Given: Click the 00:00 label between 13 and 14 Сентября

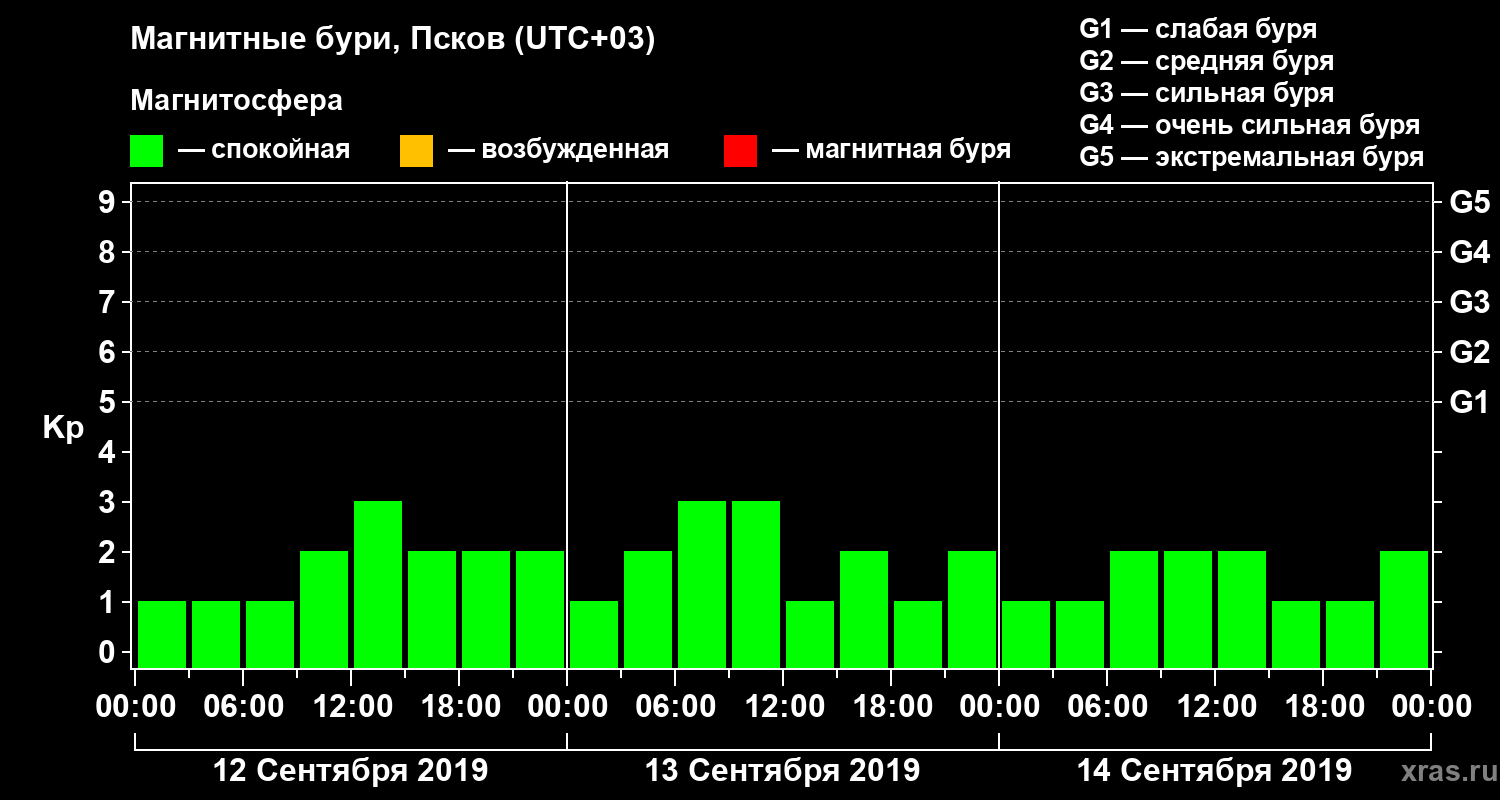Looking at the screenshot, I should [x=999, y=706].
